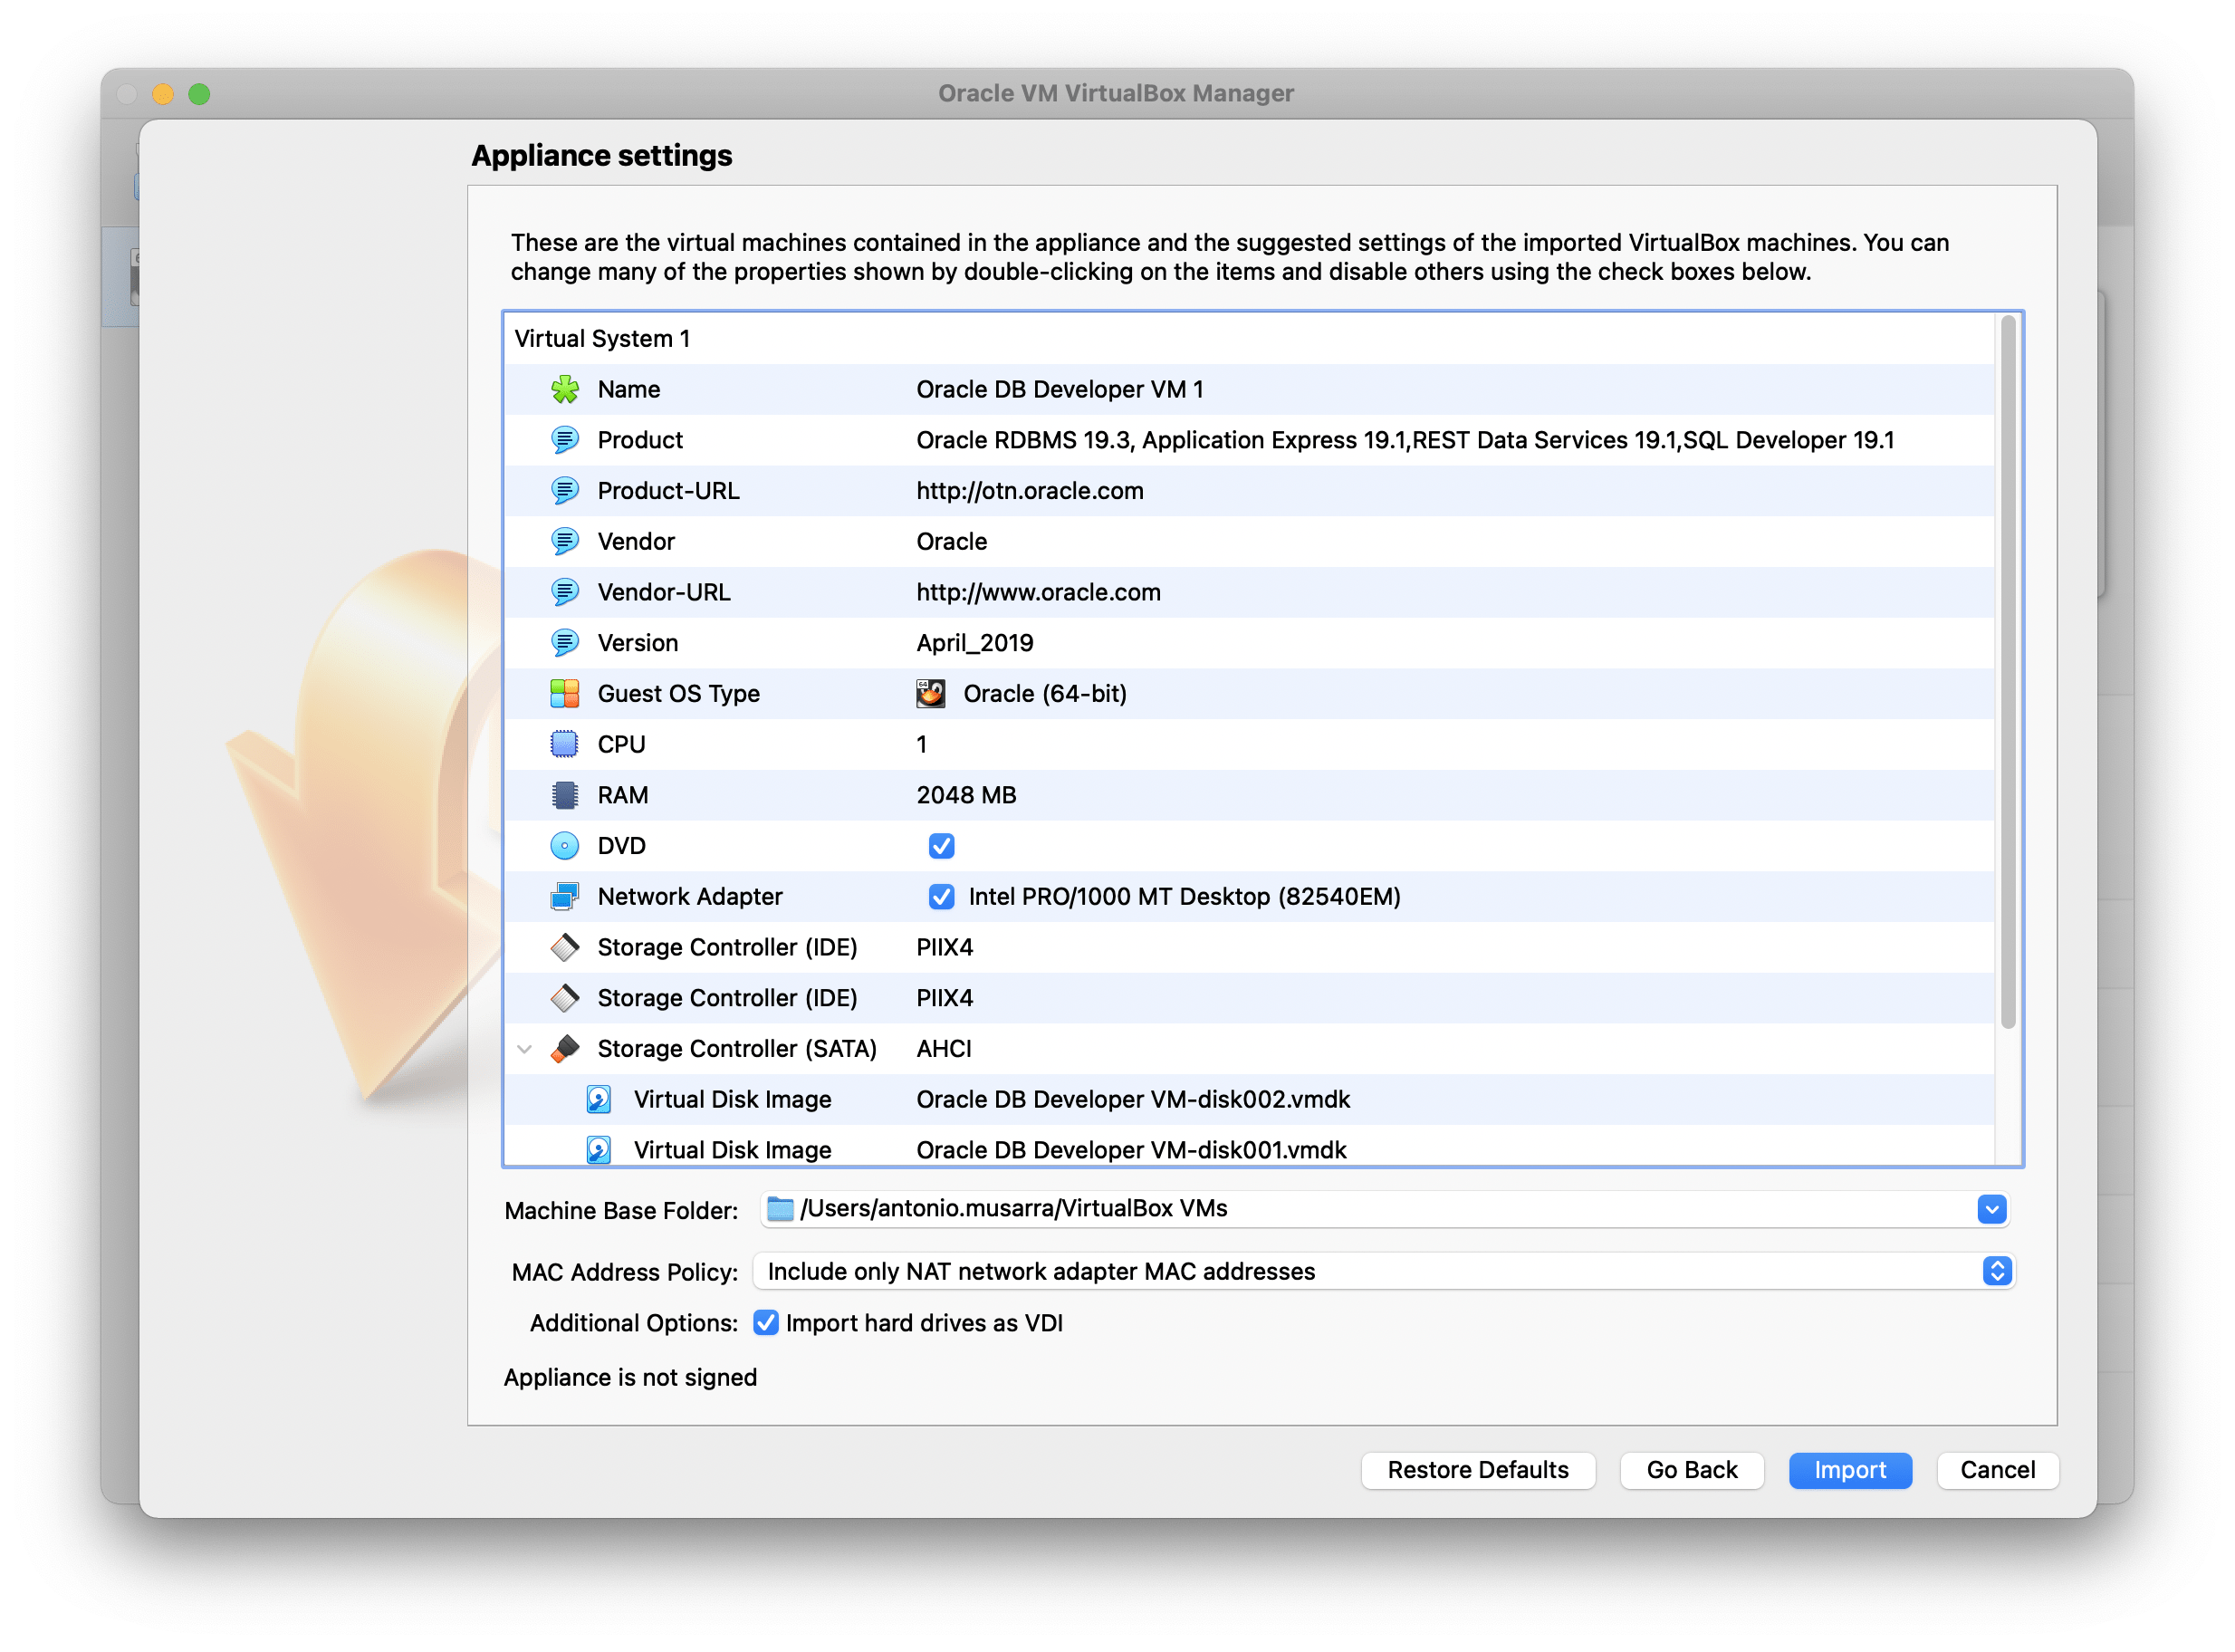The image size is (2235, 1652).
Task: Click the colored squares Guest OS Type icon
Action: [x=565, y=694]
